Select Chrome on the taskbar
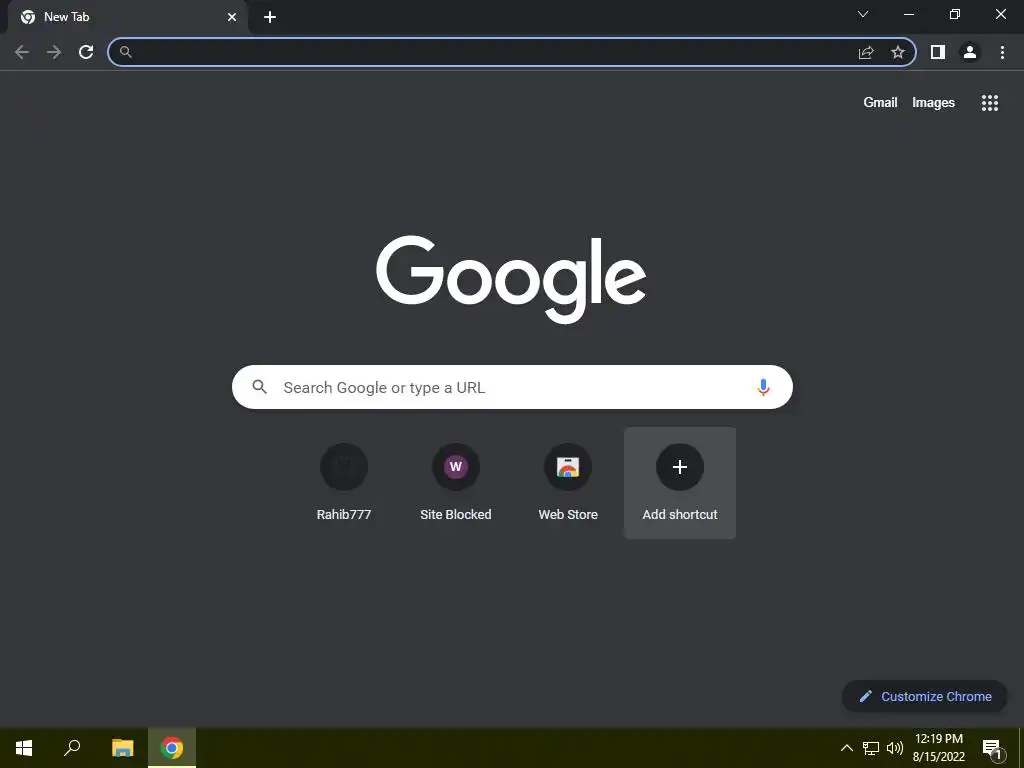1024x768 pixels. tap(172, 748)
